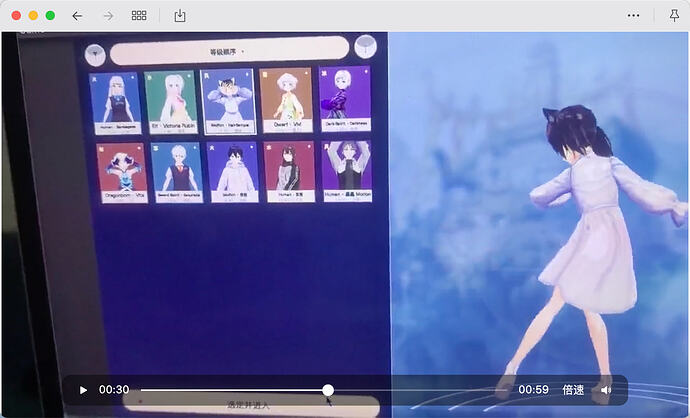The image size is (690, 418).
Task: Play the video
Action: (x=83, y=390)
